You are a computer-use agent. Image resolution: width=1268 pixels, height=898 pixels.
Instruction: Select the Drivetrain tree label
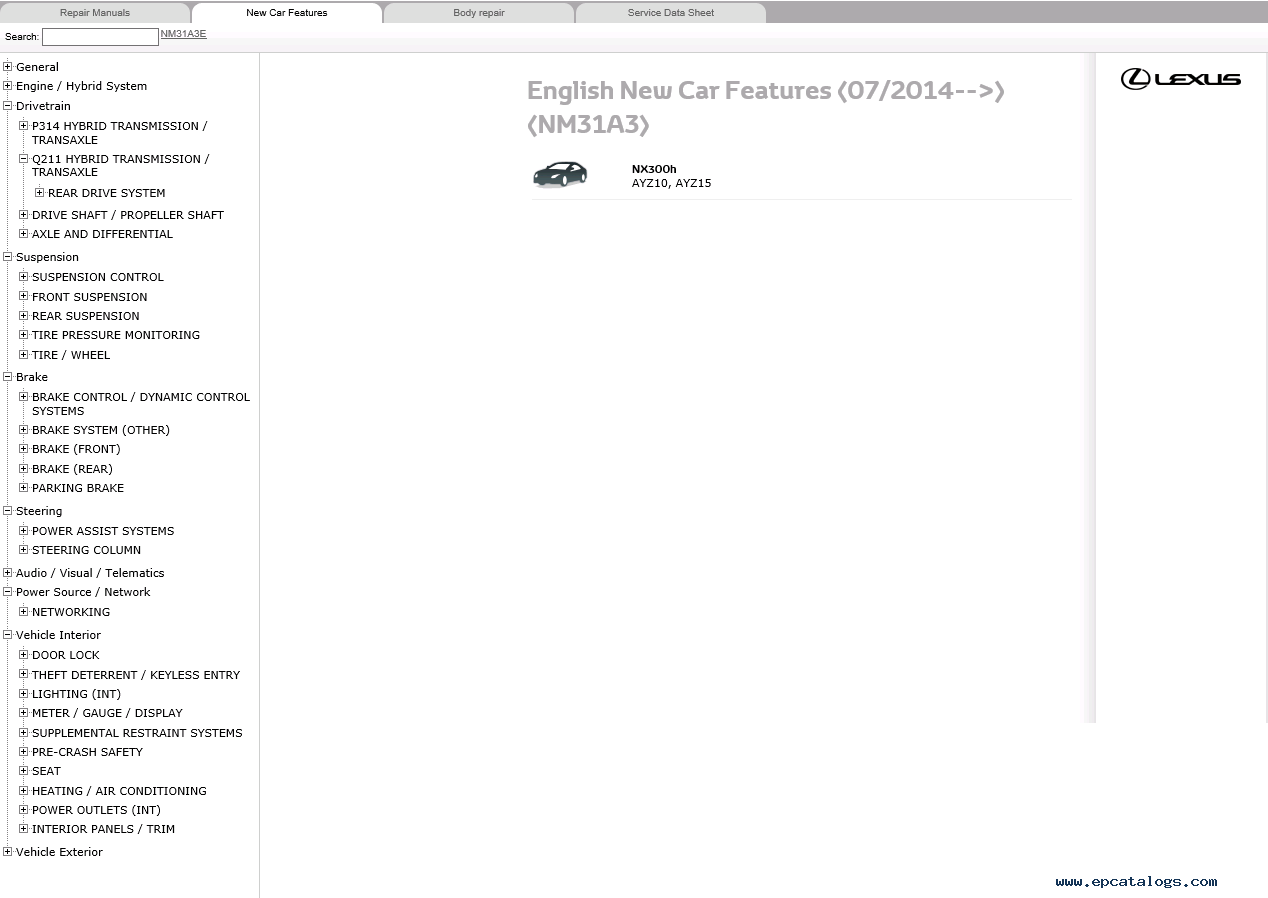pyautogui.click(x=43, y=106)
